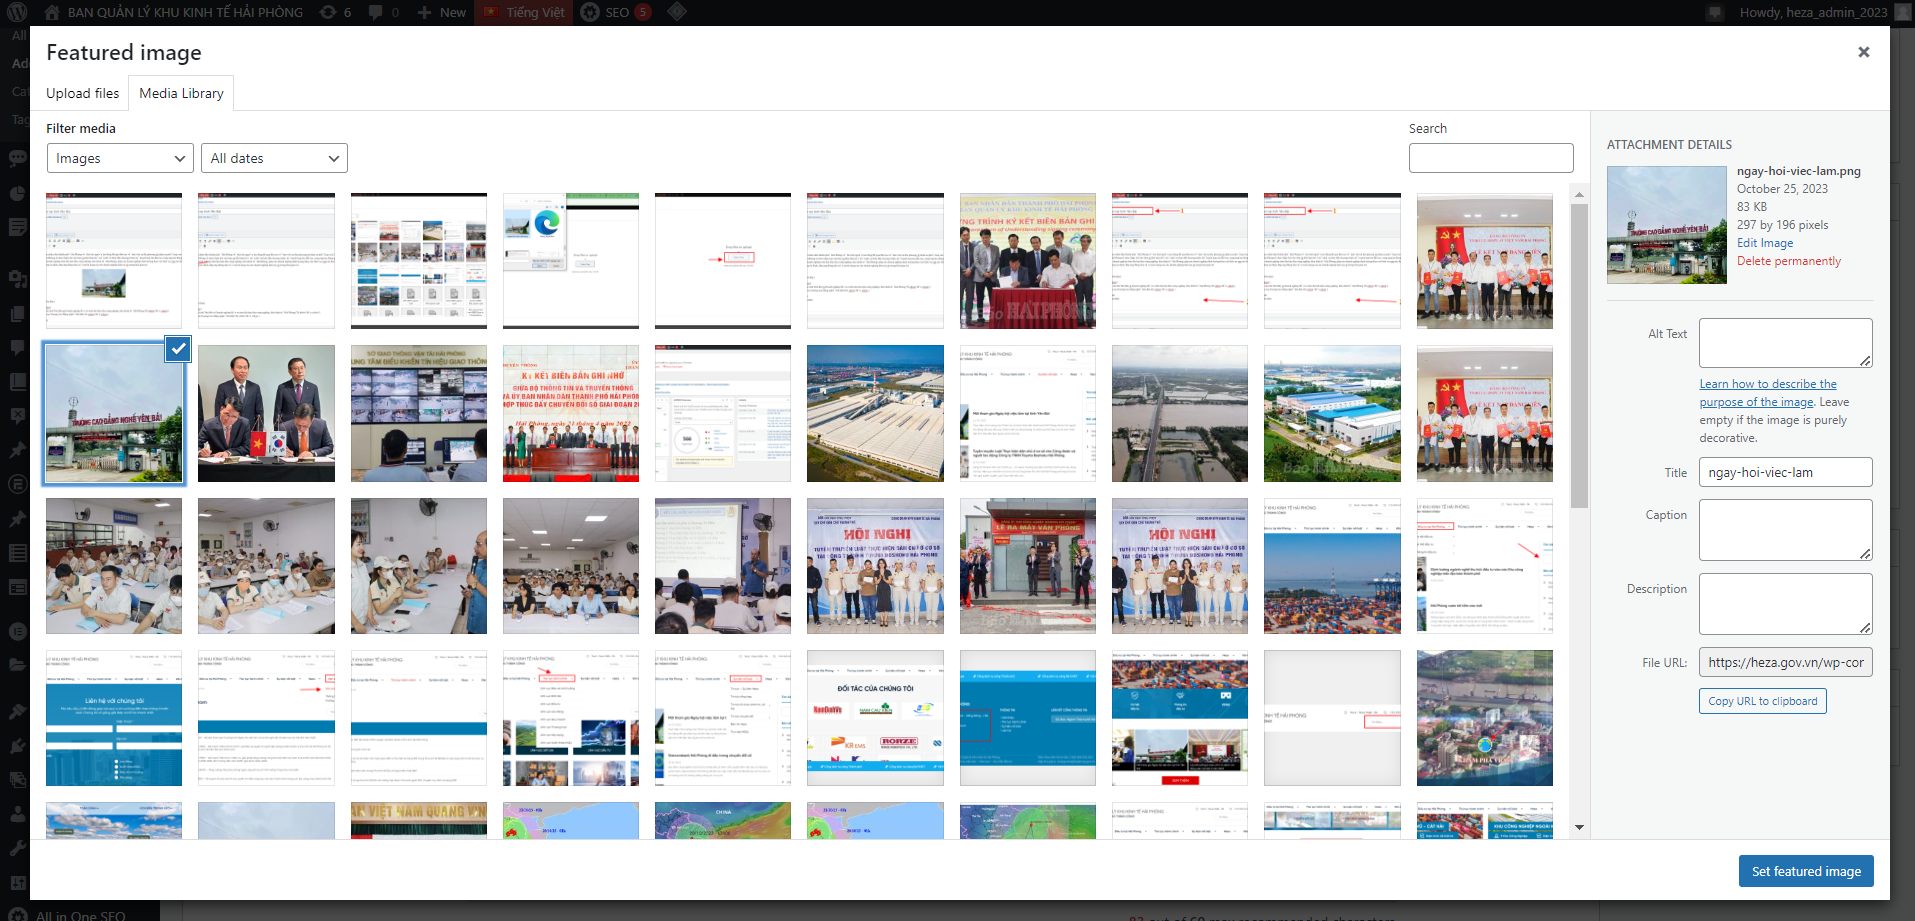Click the home icon beside site name
Viewport: 1915px width, 921px height.
(53, 12)
